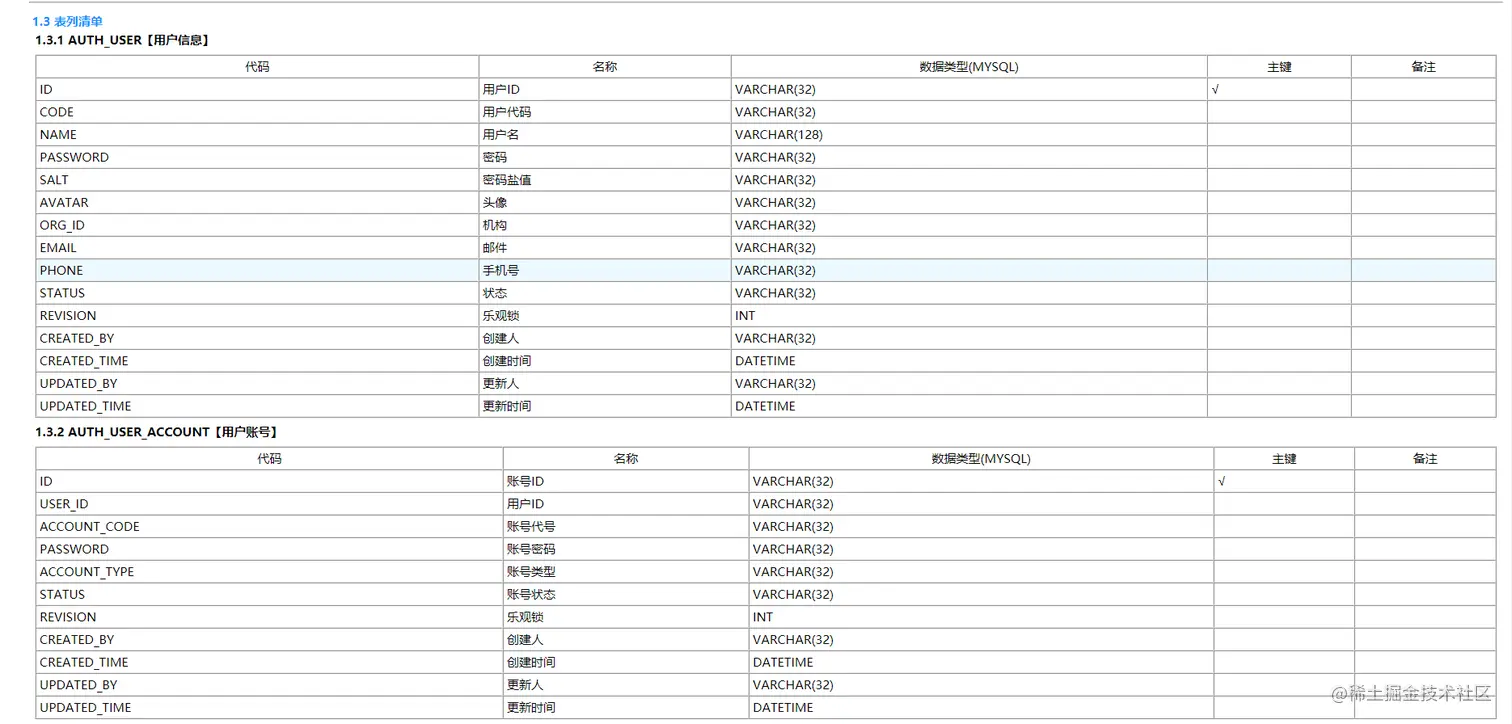
Task: Click the blue '1.3 表列清单' section heading
Action: [x=67, y=21]
